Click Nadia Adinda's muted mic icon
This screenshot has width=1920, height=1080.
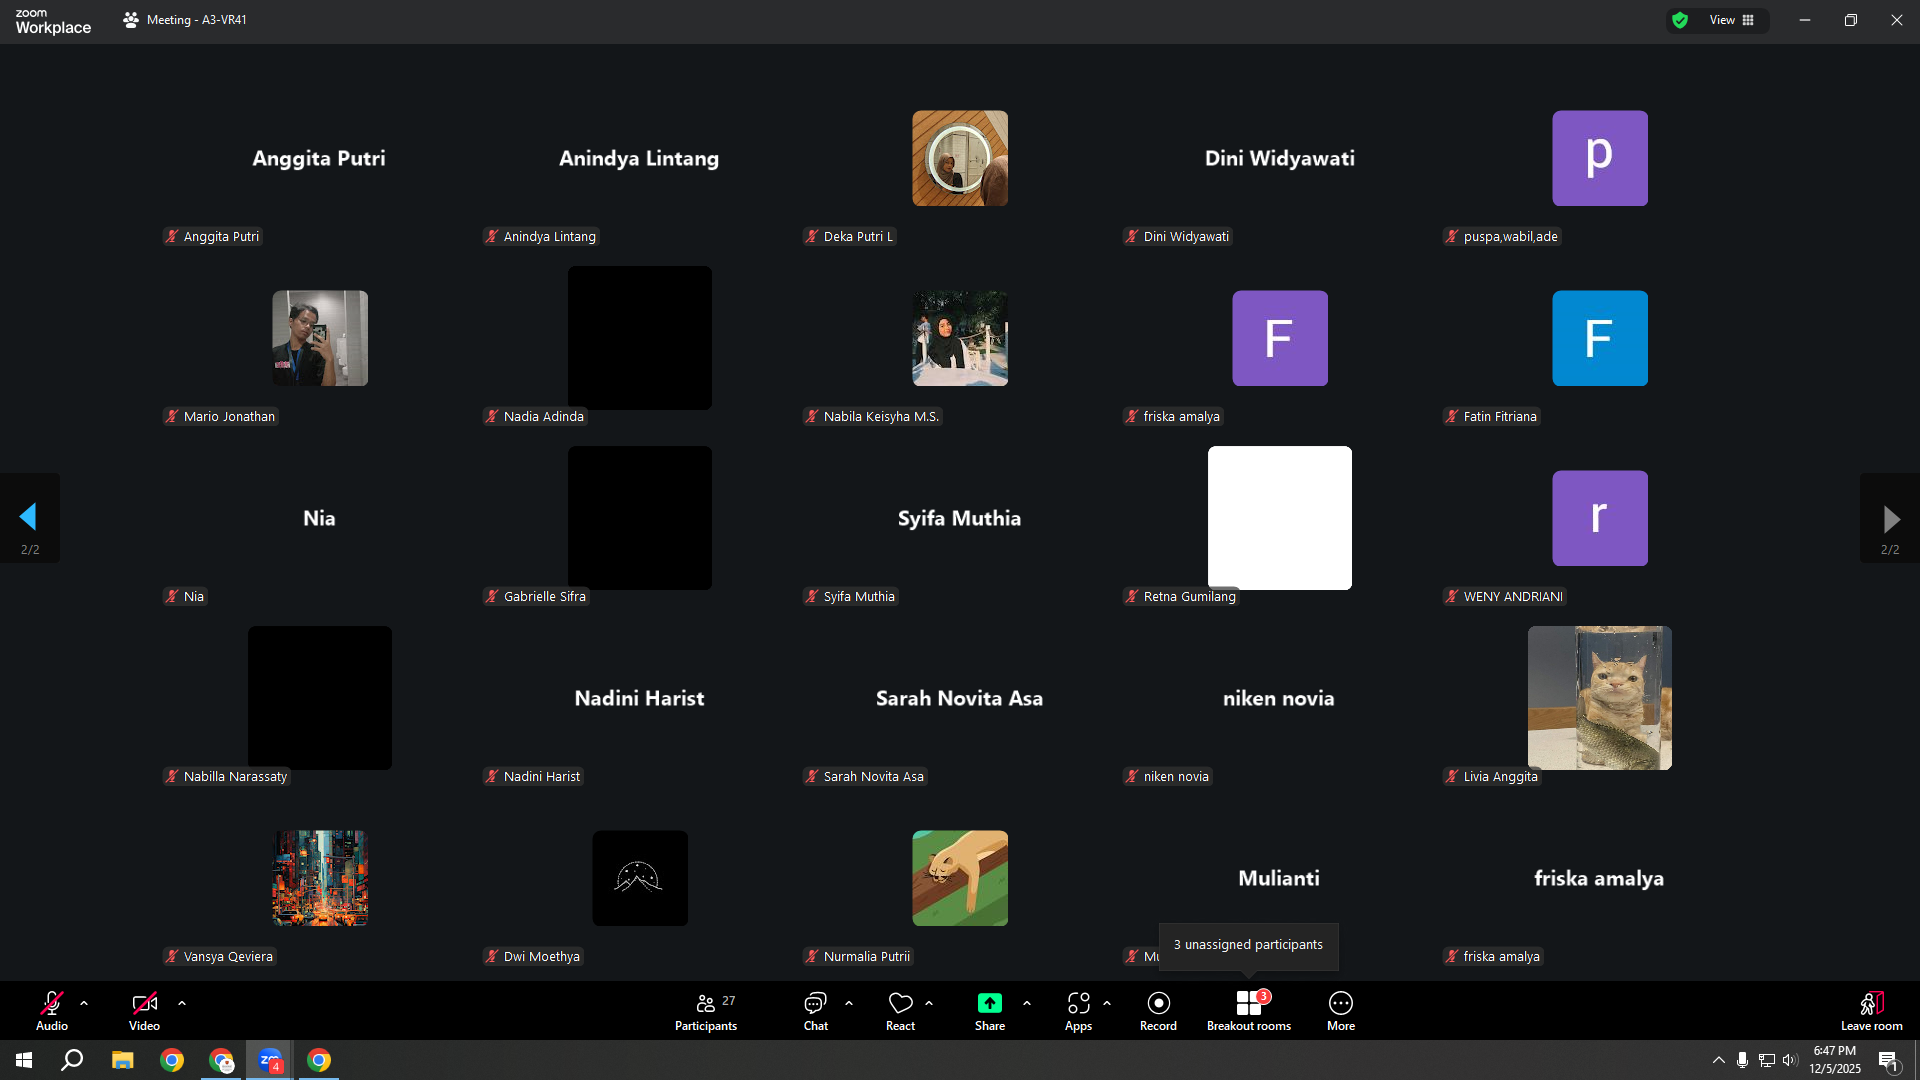point(492,417)
